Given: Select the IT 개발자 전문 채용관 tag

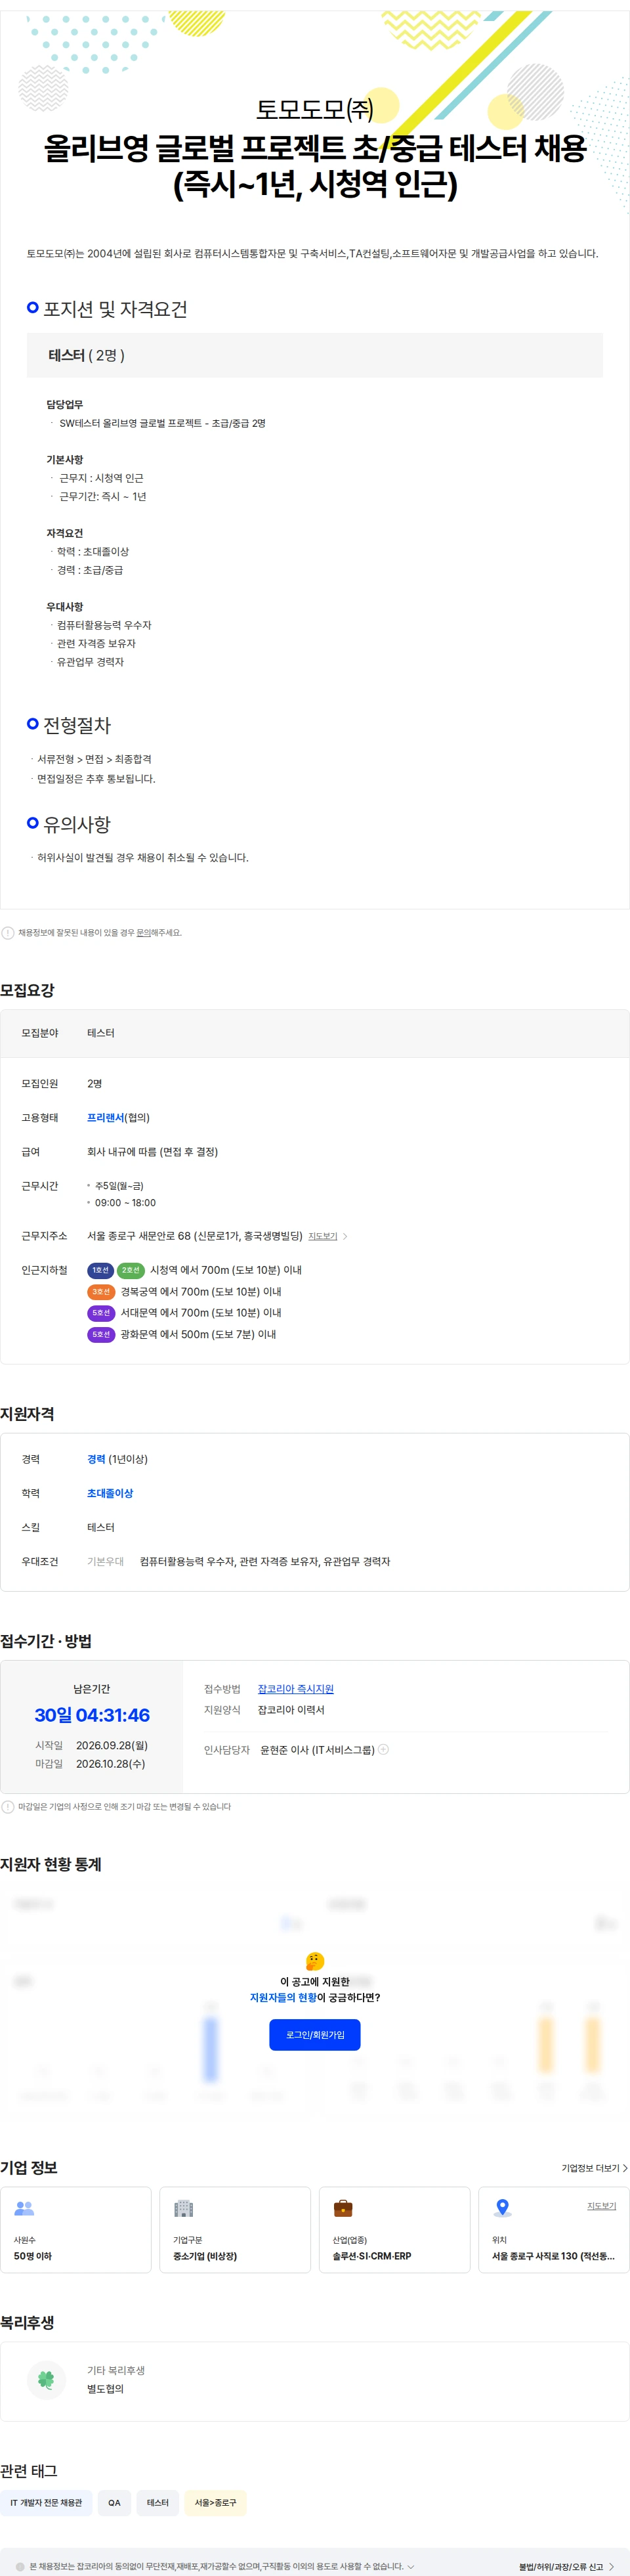Looking at the screenshot, I should [46, 2502].
